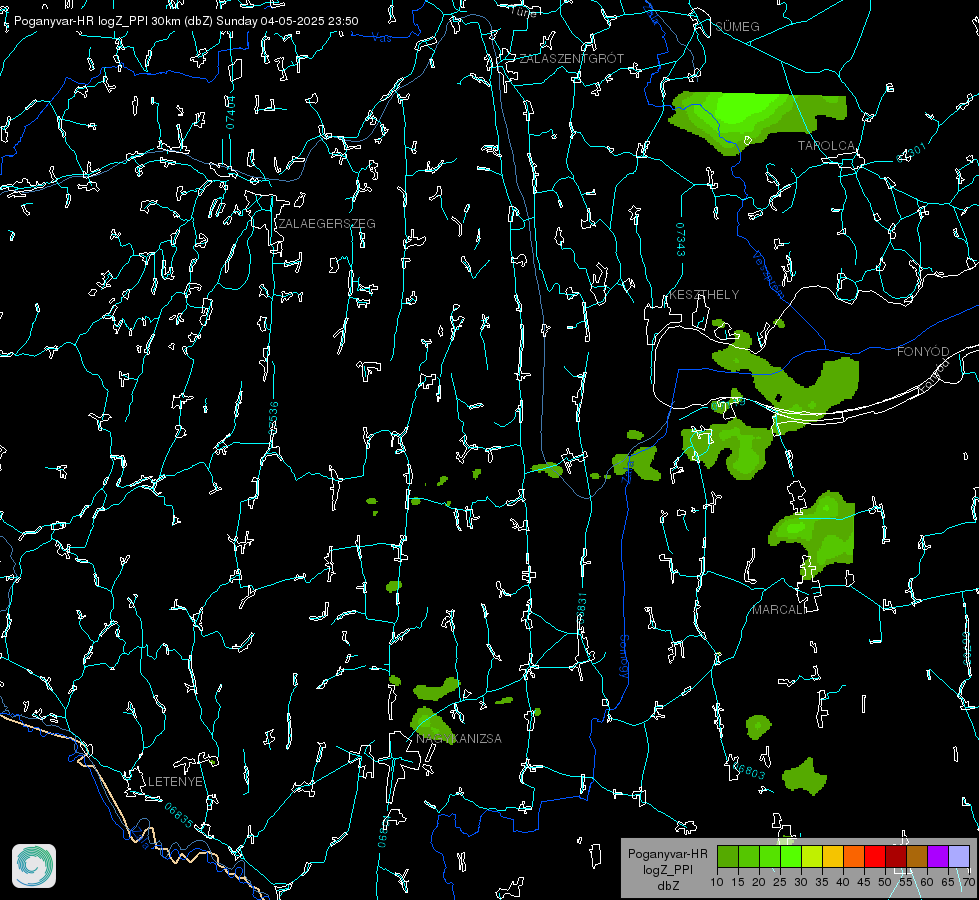
Task: Click the Somogy county border label
Action: pyautogui.click(x=623, y=656)
